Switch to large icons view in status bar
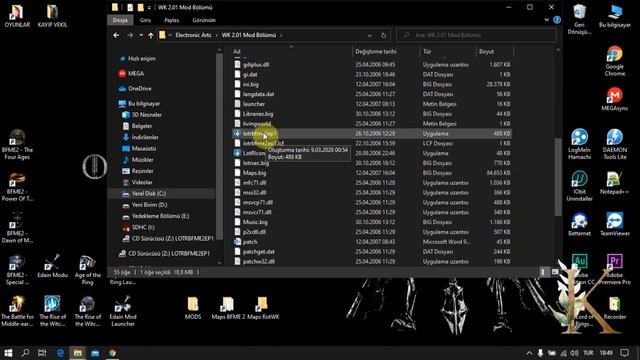 pos(555,272)
